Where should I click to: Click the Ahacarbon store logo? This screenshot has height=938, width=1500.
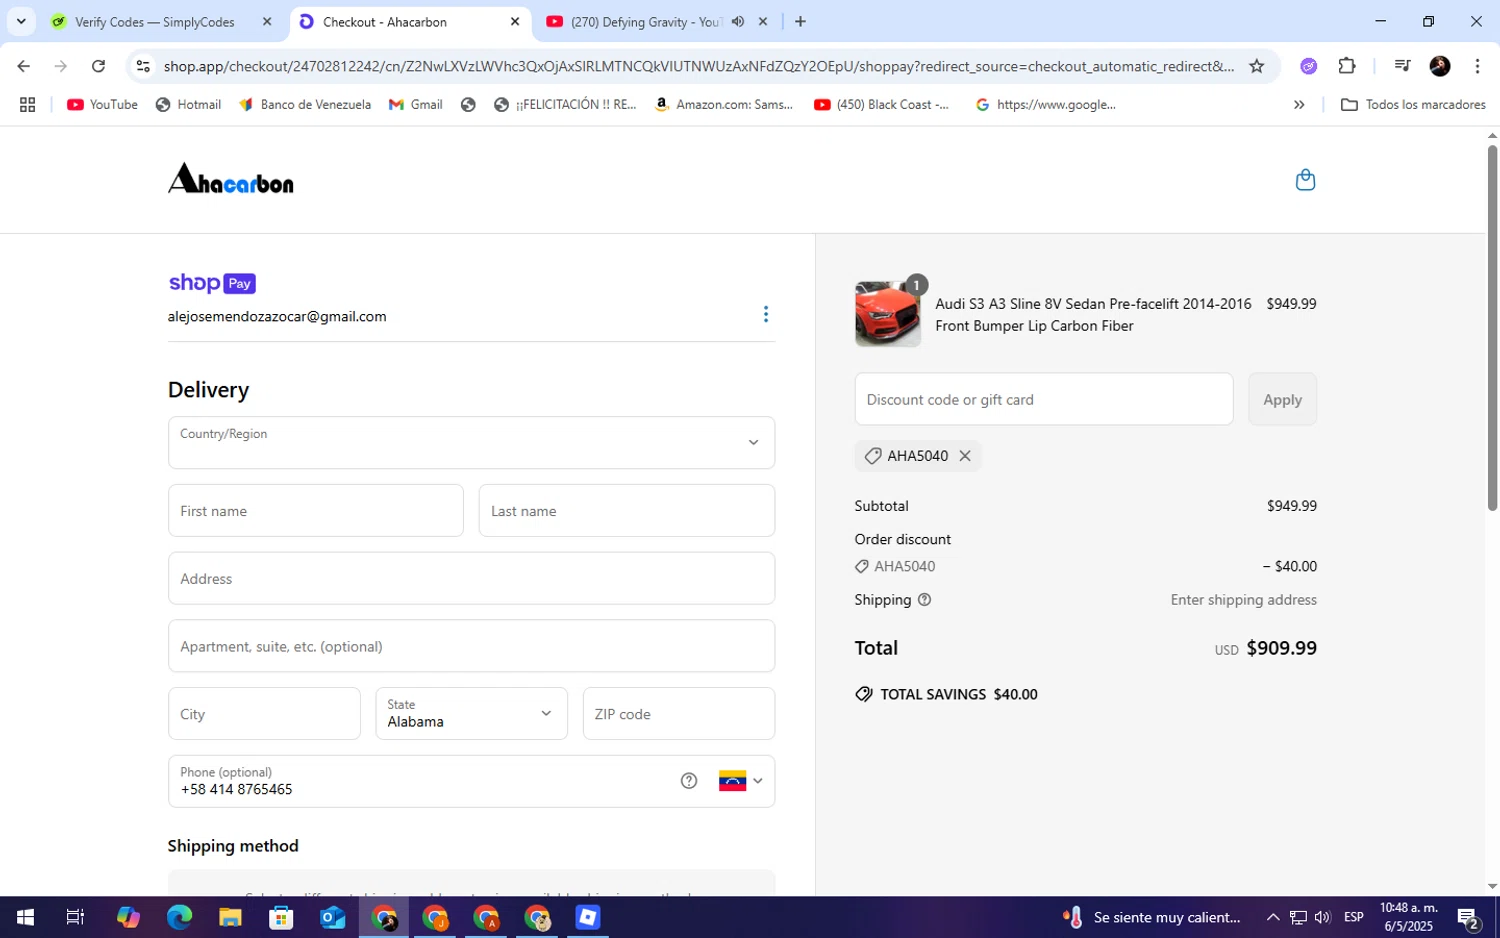pyautogui.click(x=231, y=179)
